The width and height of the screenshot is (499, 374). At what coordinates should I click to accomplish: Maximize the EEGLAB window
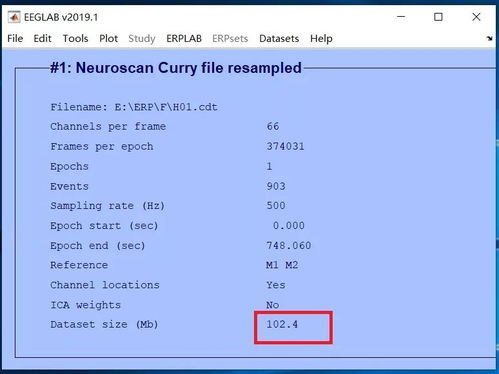[x=438, y=17]
